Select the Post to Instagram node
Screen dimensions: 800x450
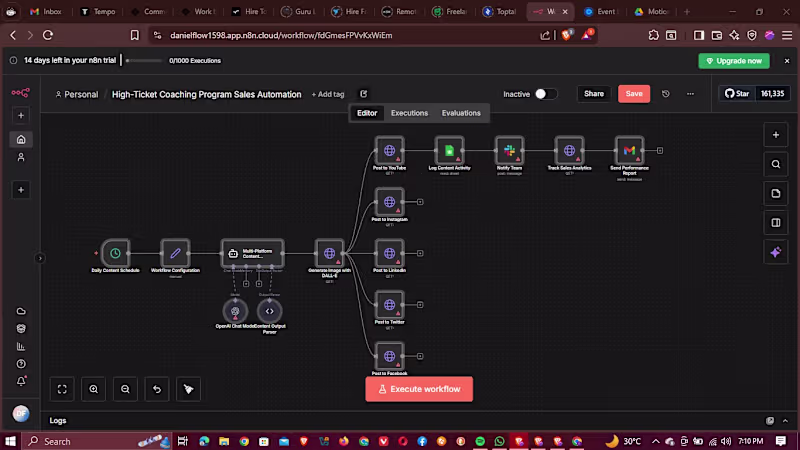click(389, 202)
